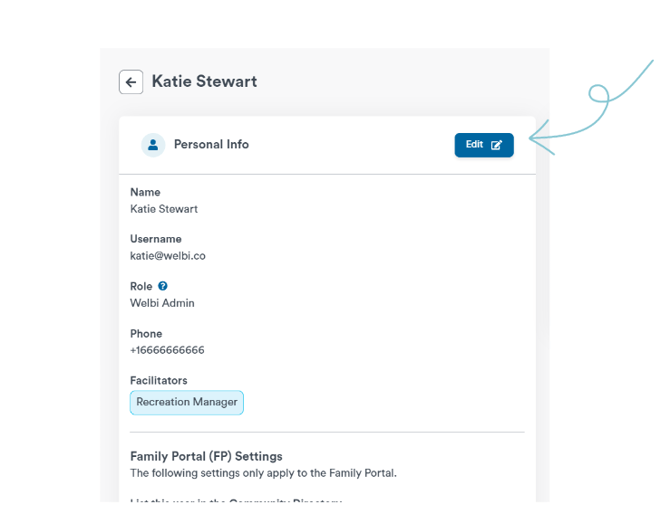
Task: Select the Recreation Manager facilitator chip
Action: tap(187, 402)
